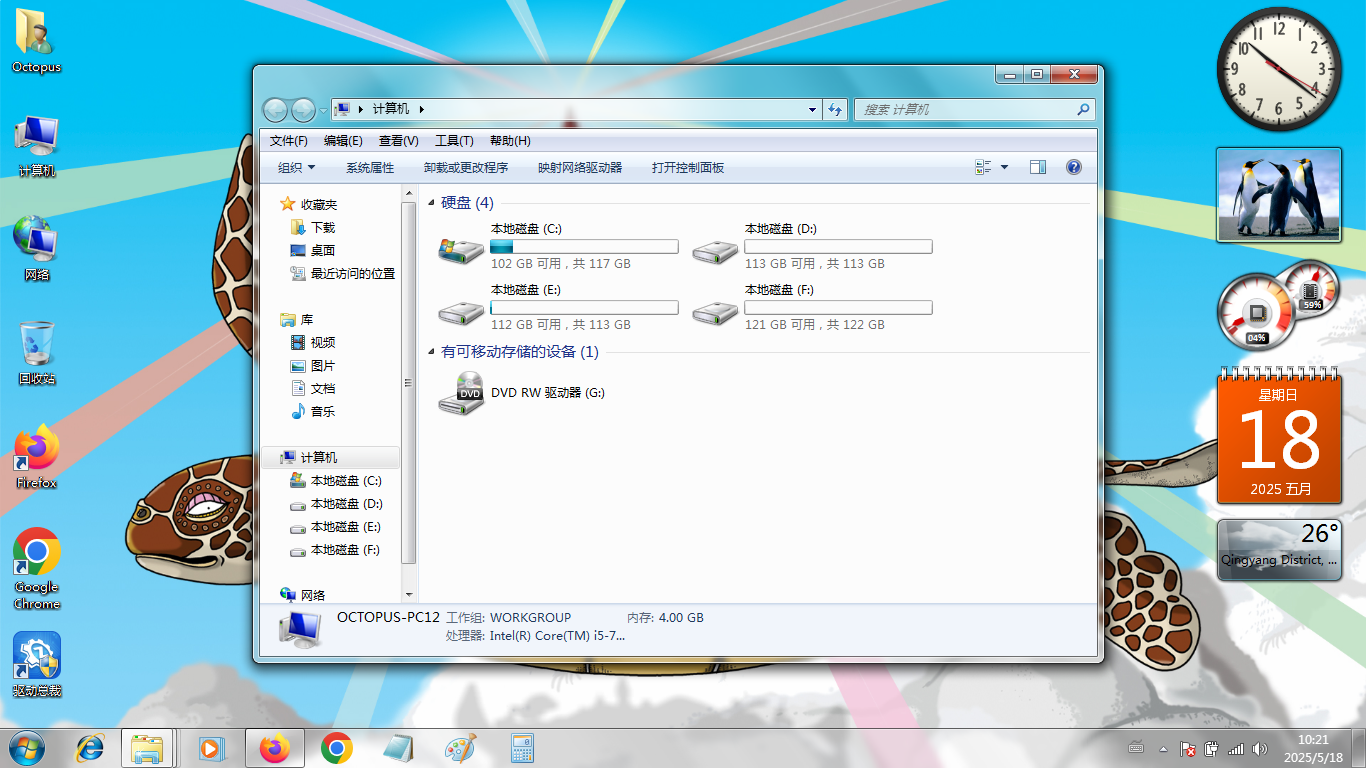The height and width of the screenshot is (768, 1366).
Task: Open the address bar history dropdown
Action: click(812, 110)
